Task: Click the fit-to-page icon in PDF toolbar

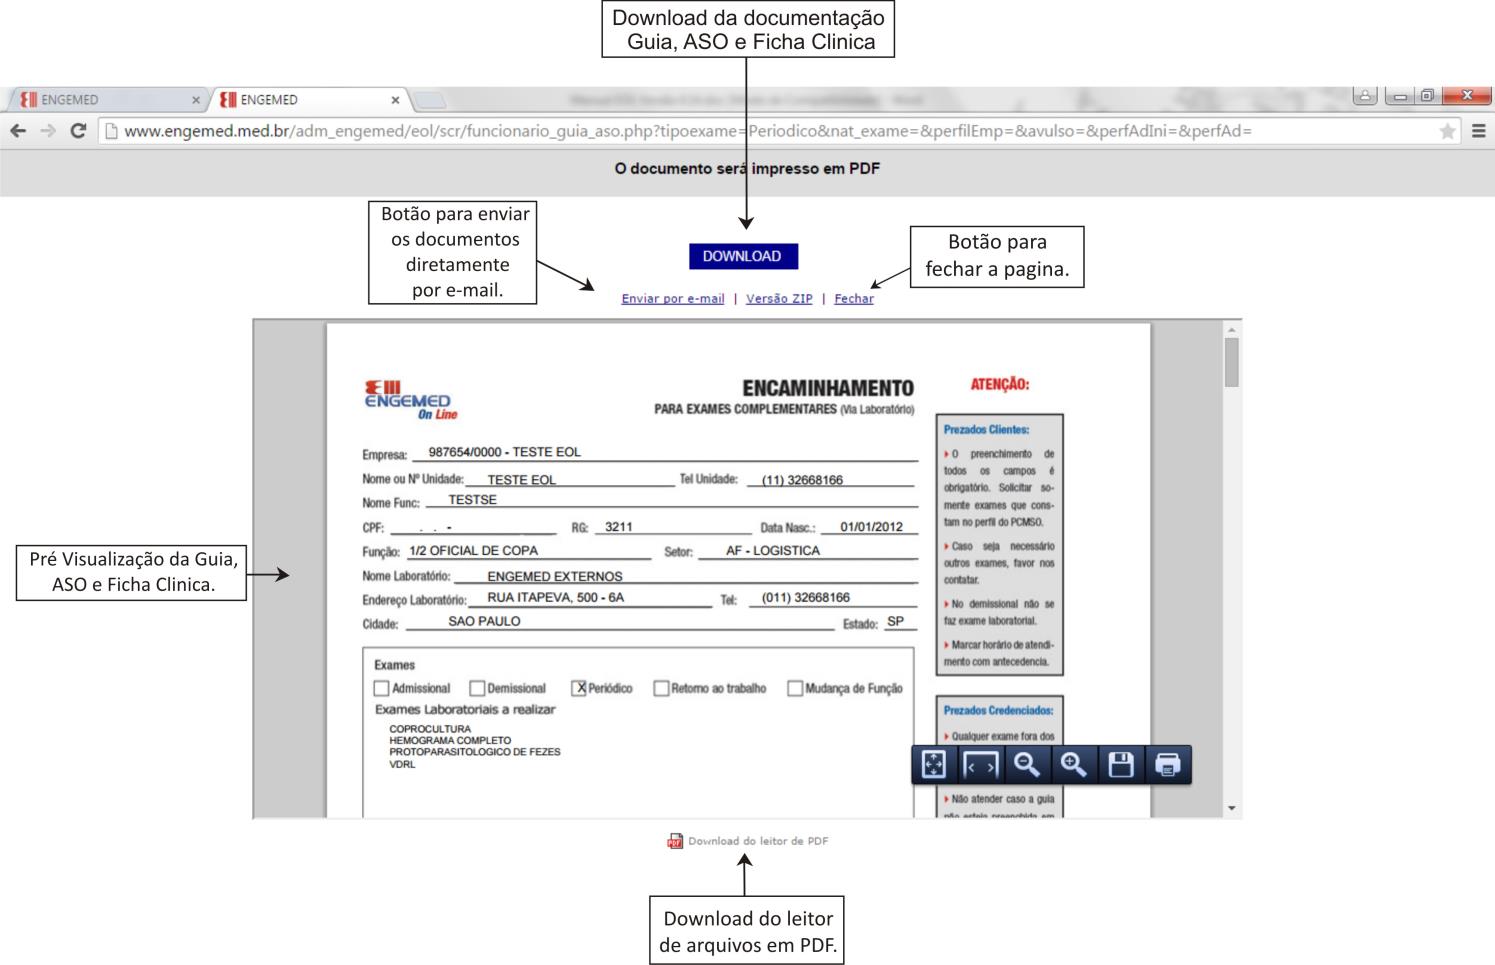Action: pos(933,765)
